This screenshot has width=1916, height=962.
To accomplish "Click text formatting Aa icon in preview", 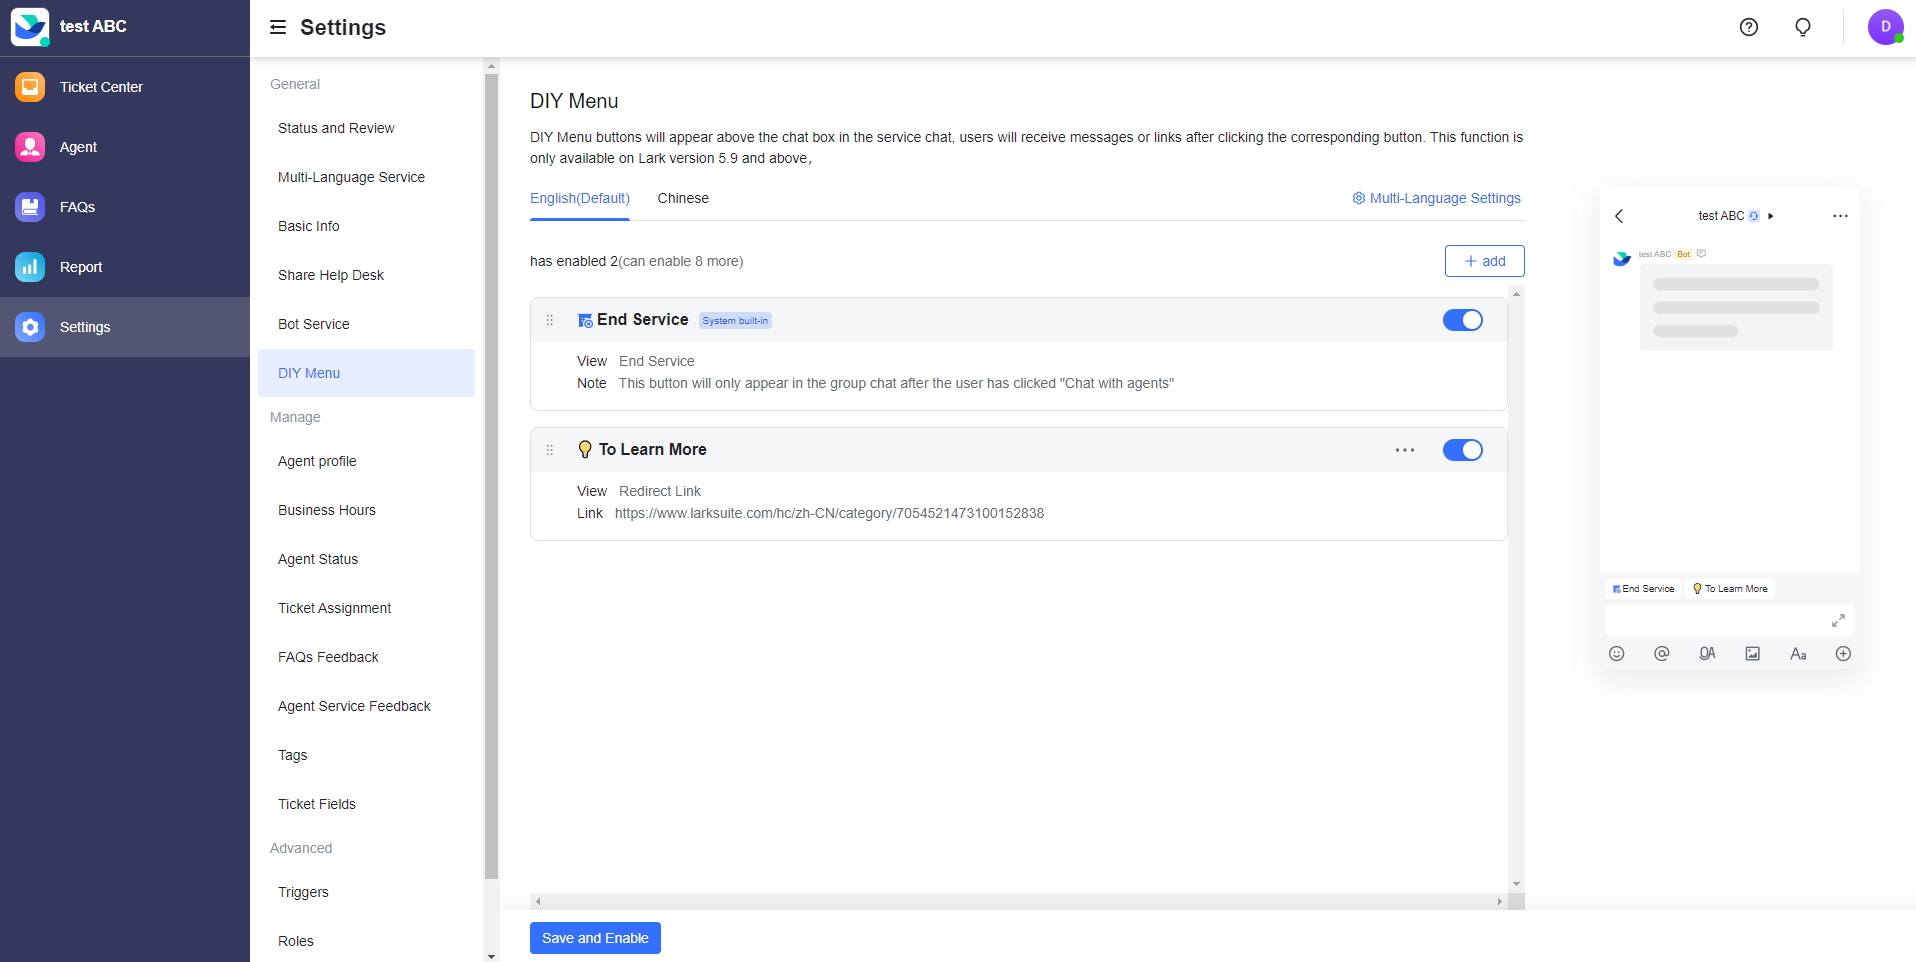I will [1798, 654].
